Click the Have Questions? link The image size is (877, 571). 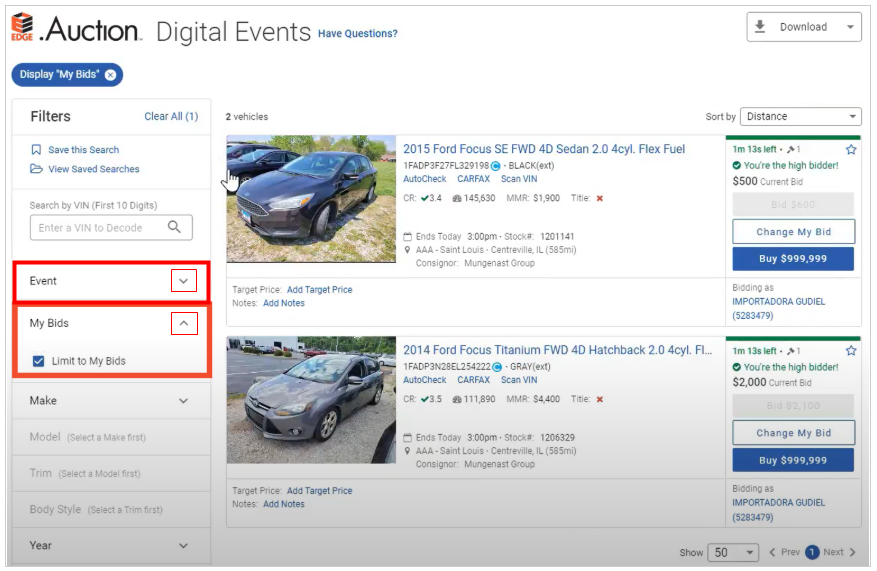pyautogui.click(x=357, y=34)
